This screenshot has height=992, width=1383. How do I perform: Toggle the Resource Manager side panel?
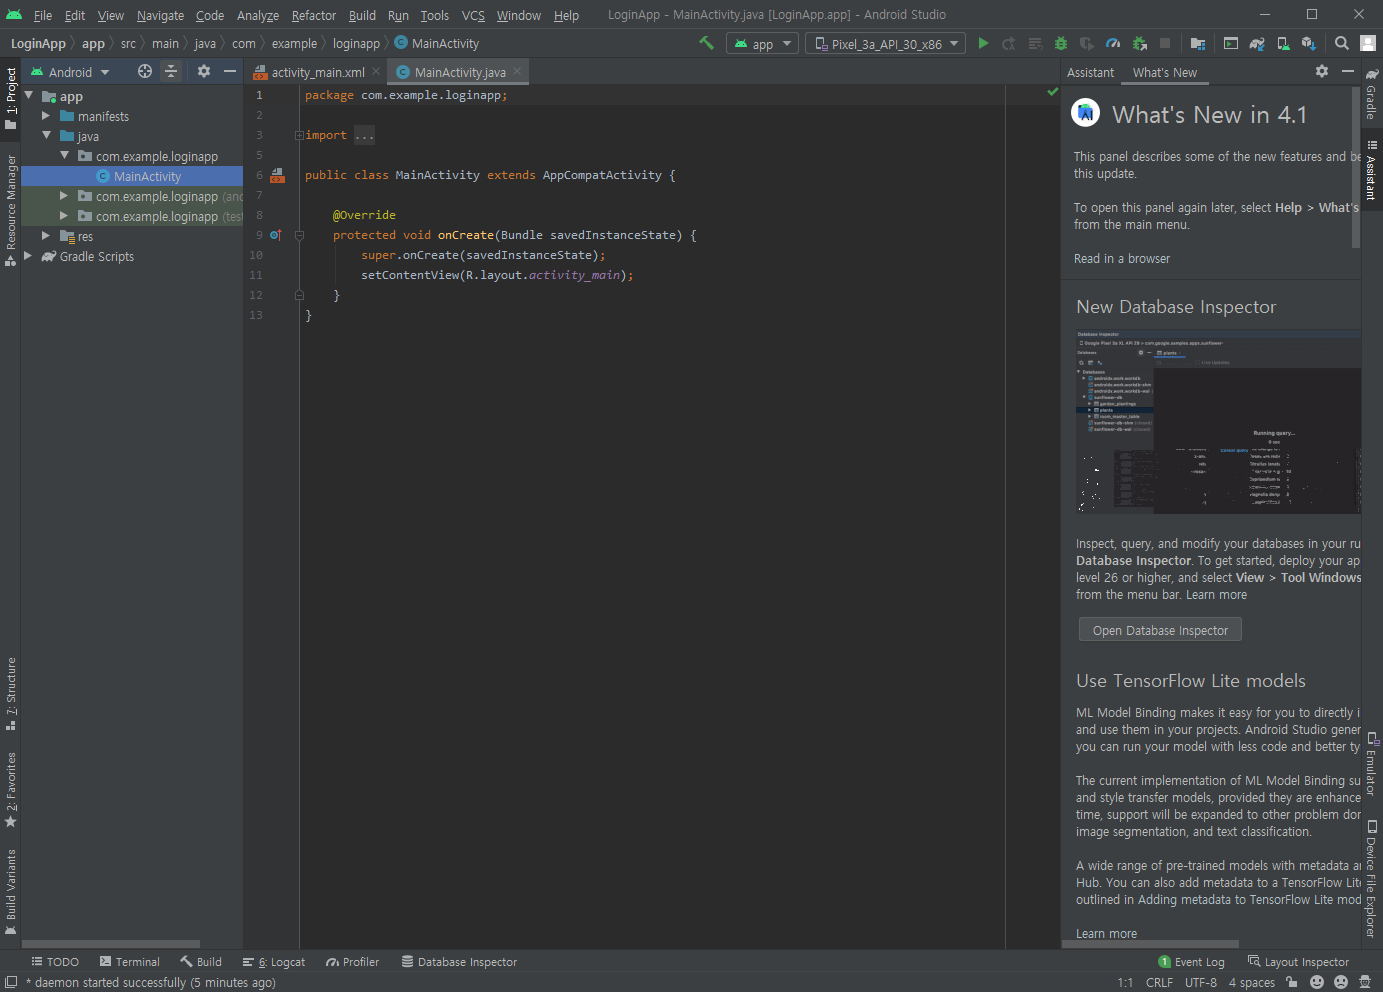(x=11, y=210)
